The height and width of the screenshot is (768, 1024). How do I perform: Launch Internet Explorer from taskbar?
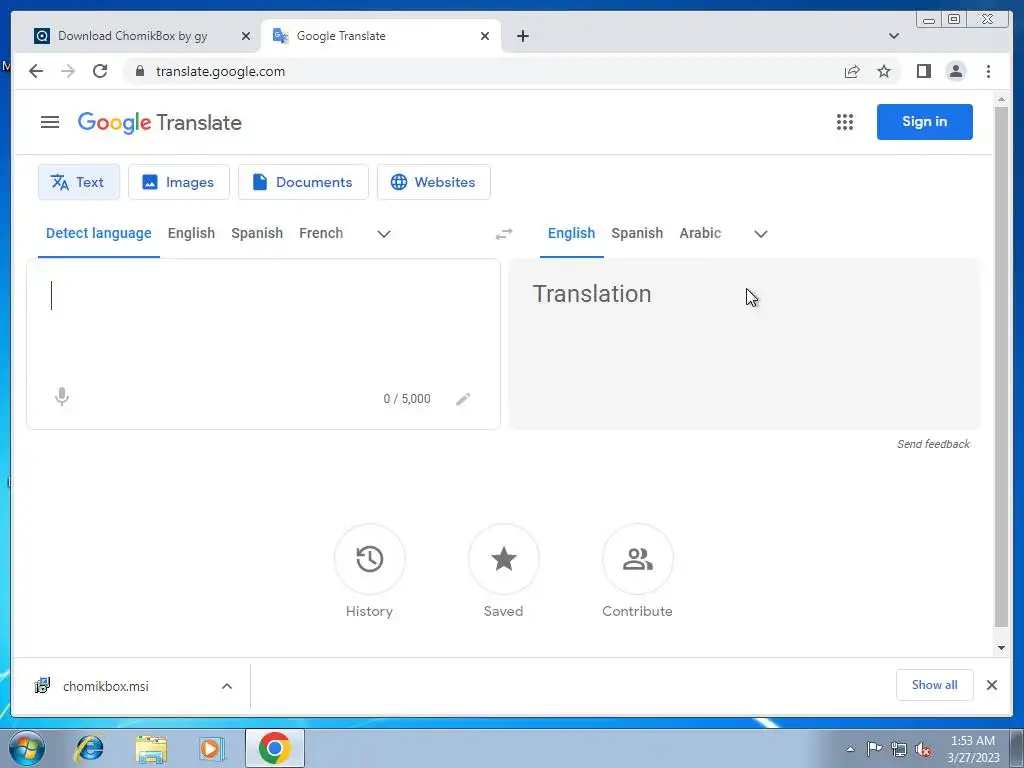[89, 748]
